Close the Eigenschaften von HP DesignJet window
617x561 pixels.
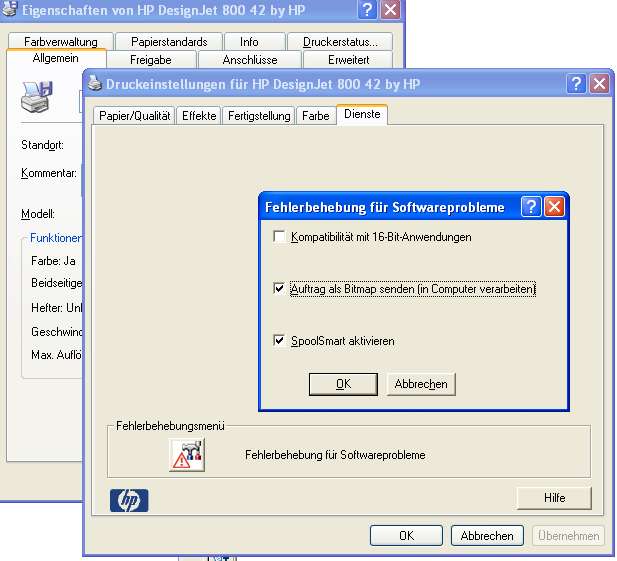390,9
